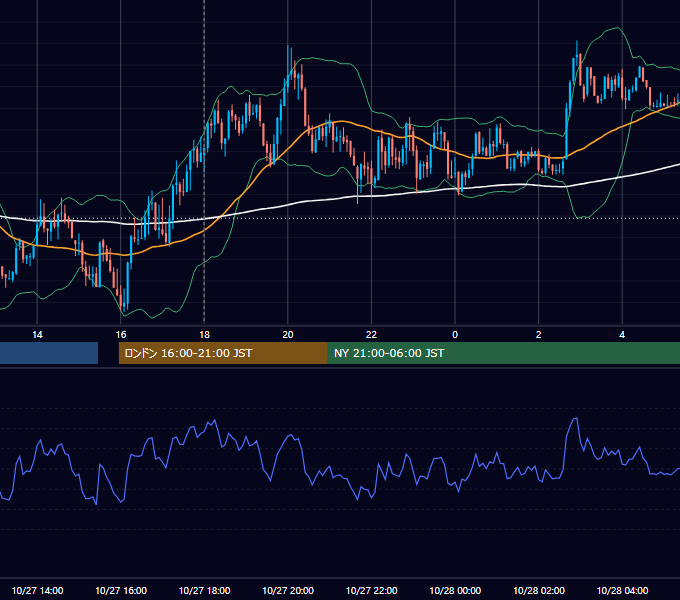Screen dimensions: 680x600
Task: Select the 10/28 00:00 time label
Action: point(455,590)
